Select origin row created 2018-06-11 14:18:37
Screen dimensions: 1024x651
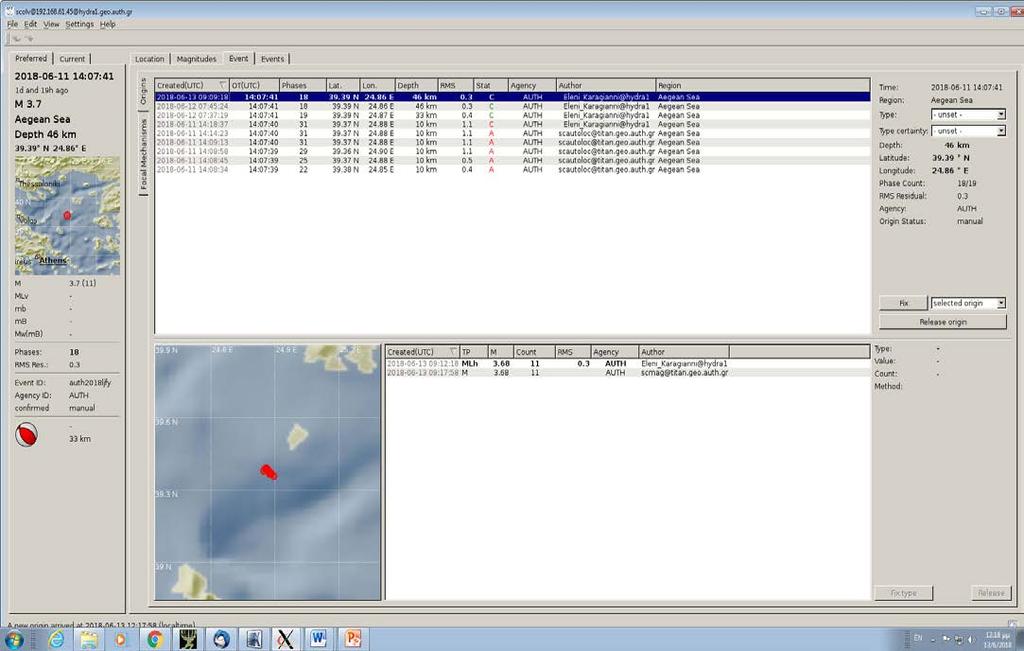(513, 125)
